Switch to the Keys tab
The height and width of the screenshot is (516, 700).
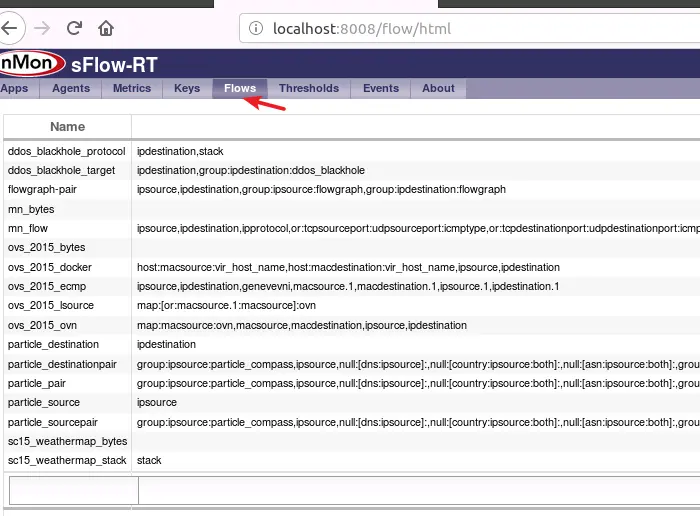[x=187, y=88]
